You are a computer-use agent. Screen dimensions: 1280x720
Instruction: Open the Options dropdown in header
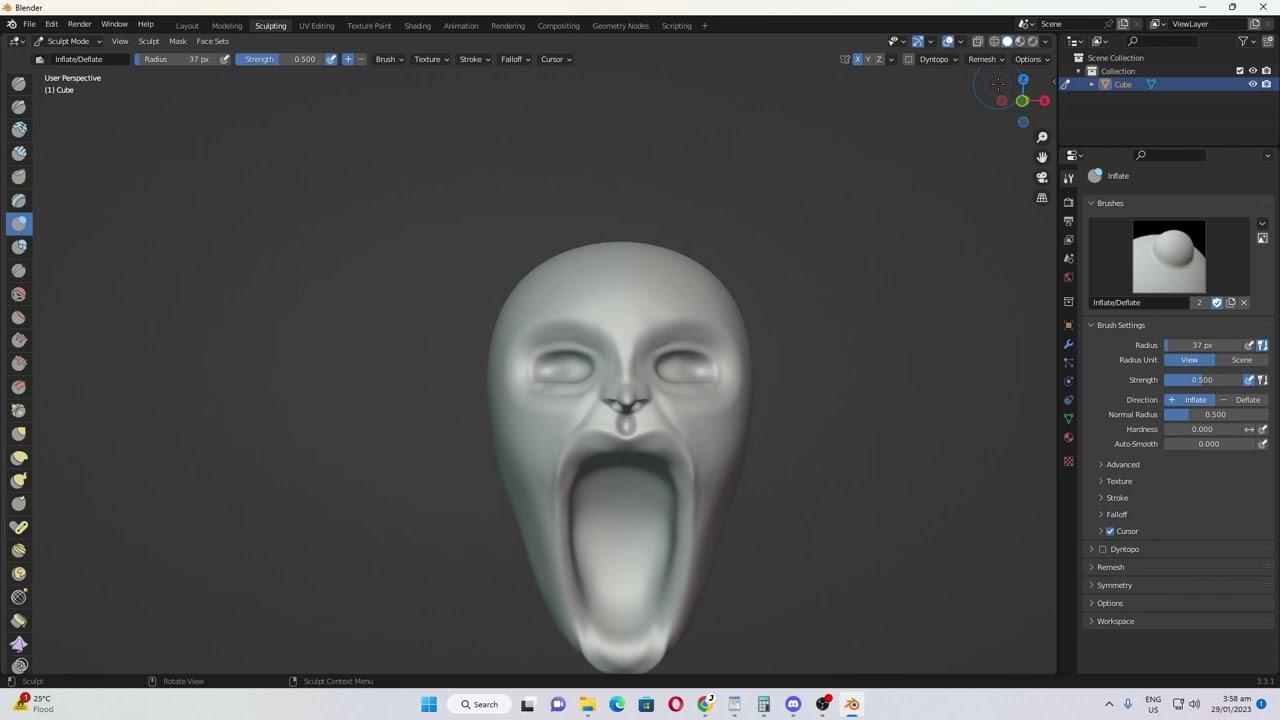(x=1031, y=59)
